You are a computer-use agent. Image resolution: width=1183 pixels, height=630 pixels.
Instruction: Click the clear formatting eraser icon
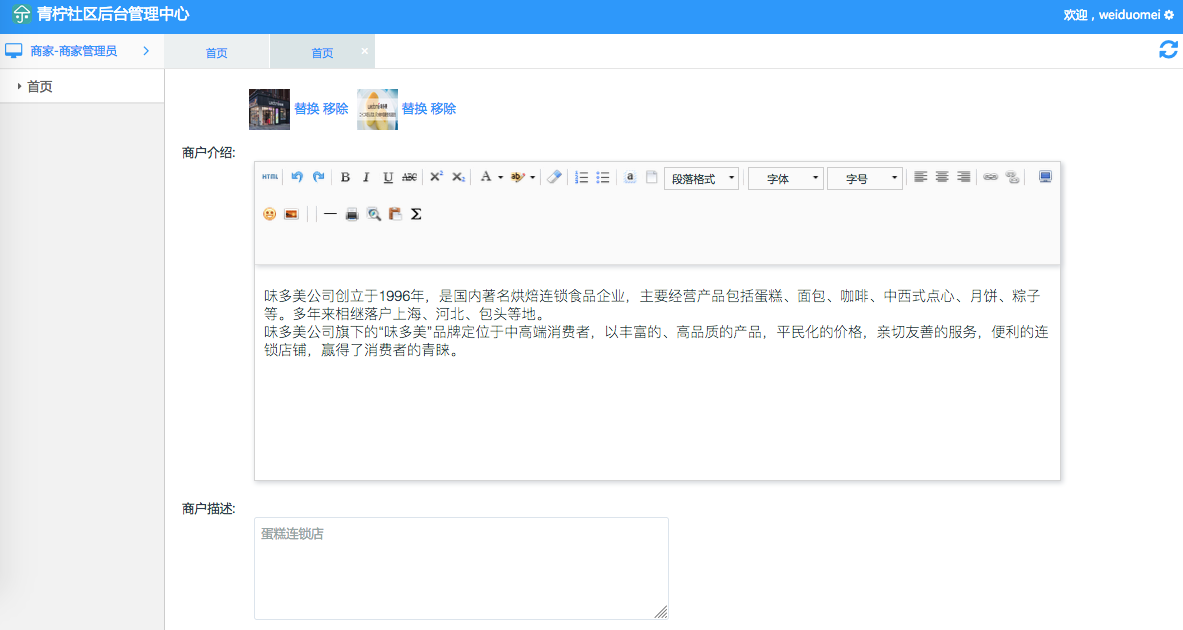click(555, 177)
